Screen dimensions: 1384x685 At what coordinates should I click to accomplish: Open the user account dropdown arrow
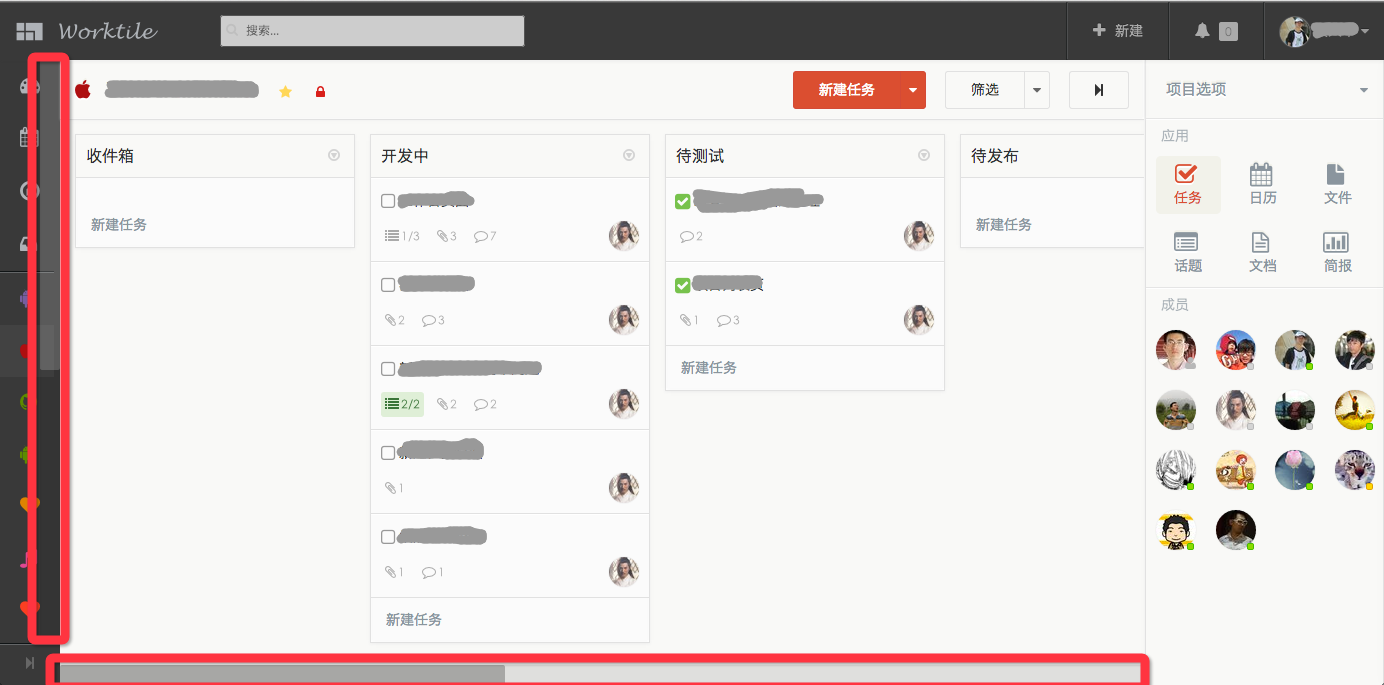click(1365, 32)
